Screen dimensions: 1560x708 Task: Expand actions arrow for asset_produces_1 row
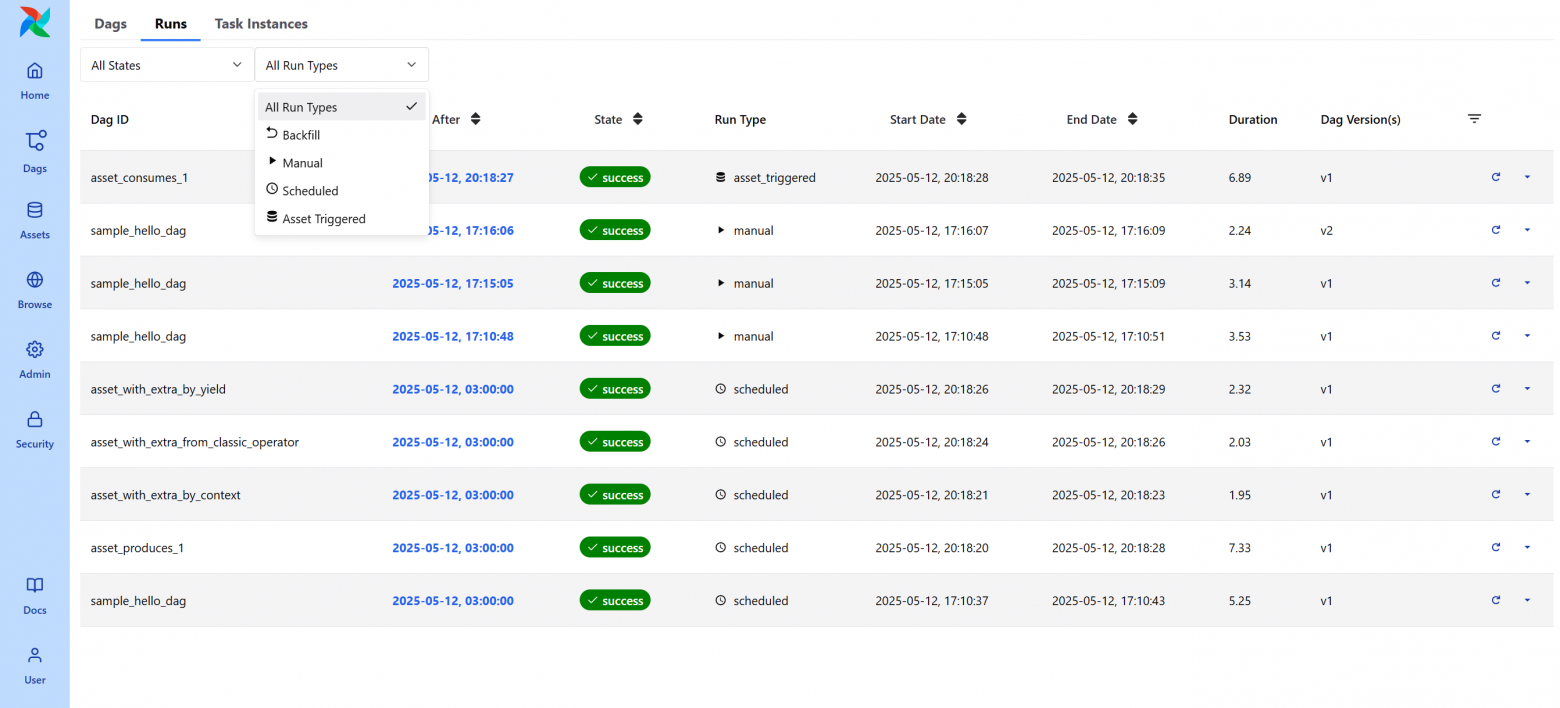pyautogui.click(x=1527, y=548)
